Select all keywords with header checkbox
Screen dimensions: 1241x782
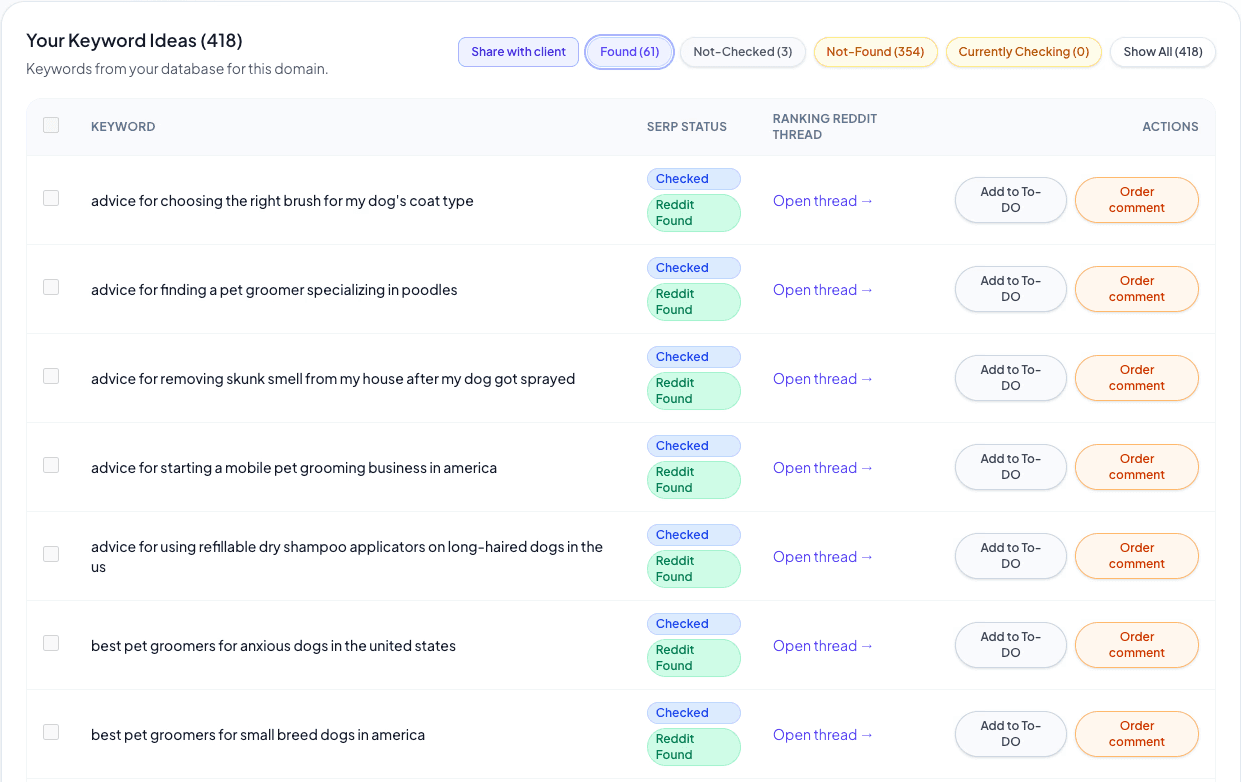point(51,125)
